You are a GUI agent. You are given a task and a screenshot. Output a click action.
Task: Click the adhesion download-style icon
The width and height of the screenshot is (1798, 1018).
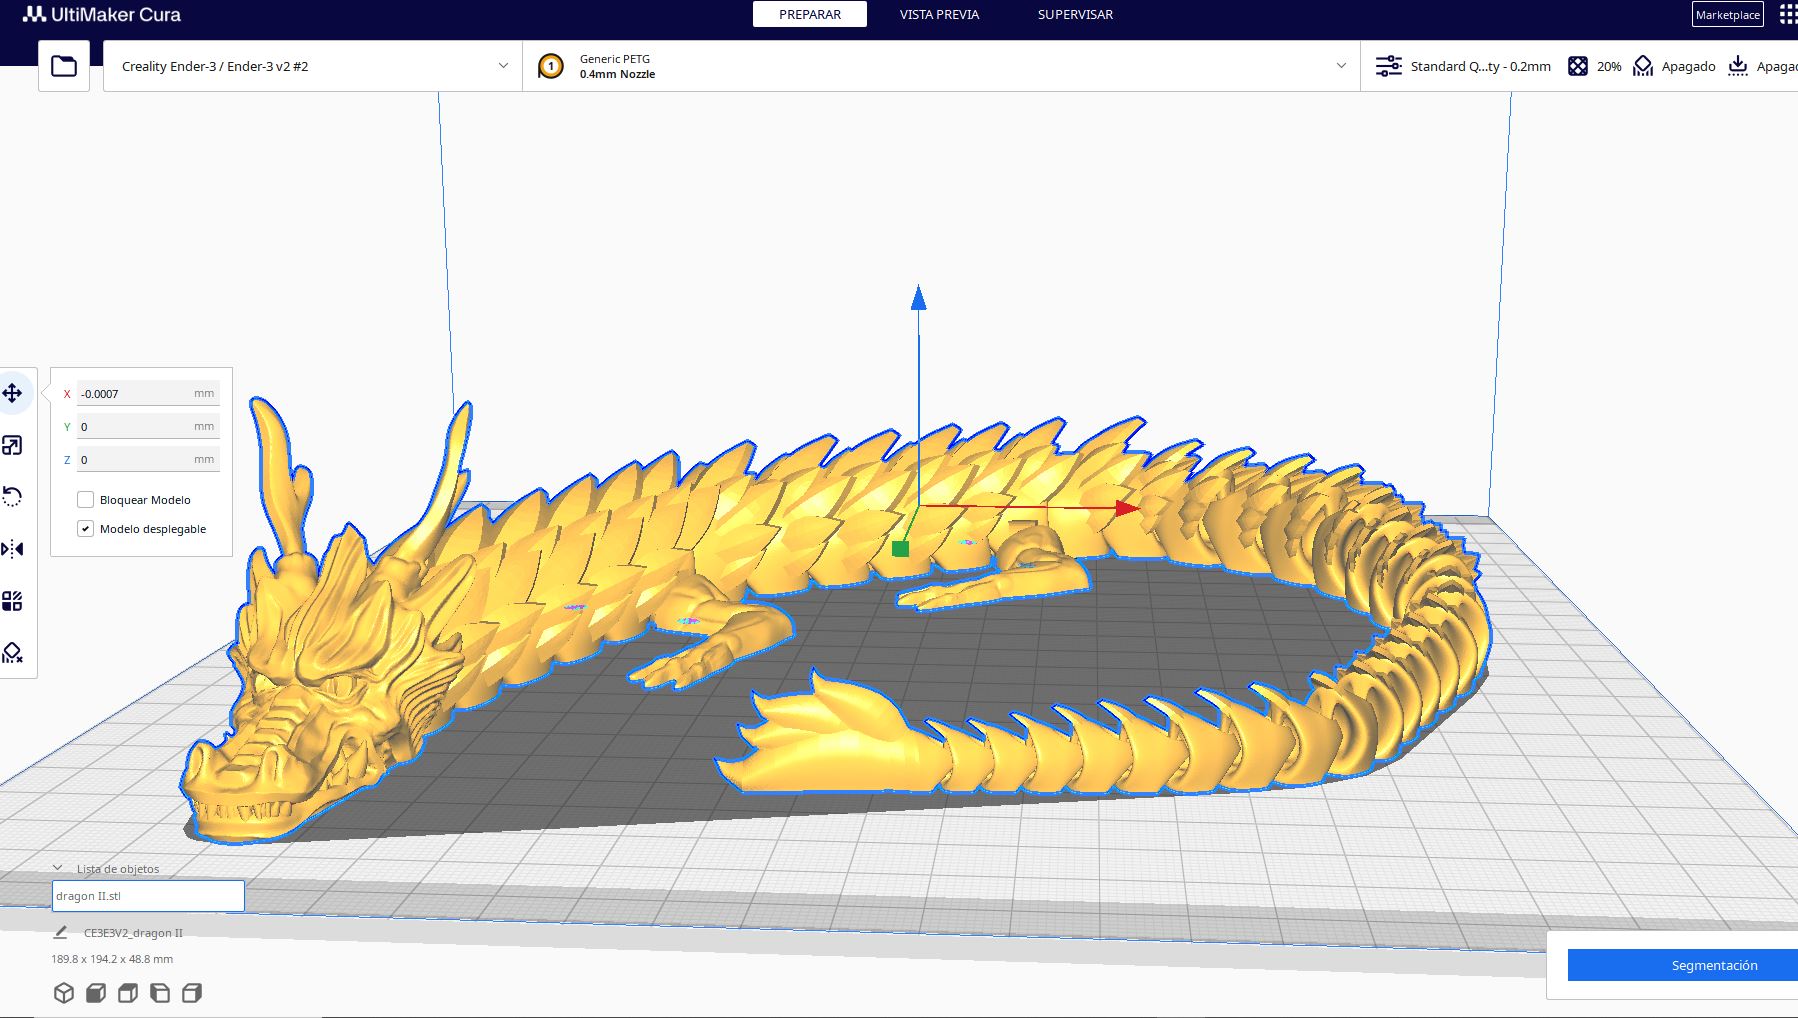click(1738, 66)
